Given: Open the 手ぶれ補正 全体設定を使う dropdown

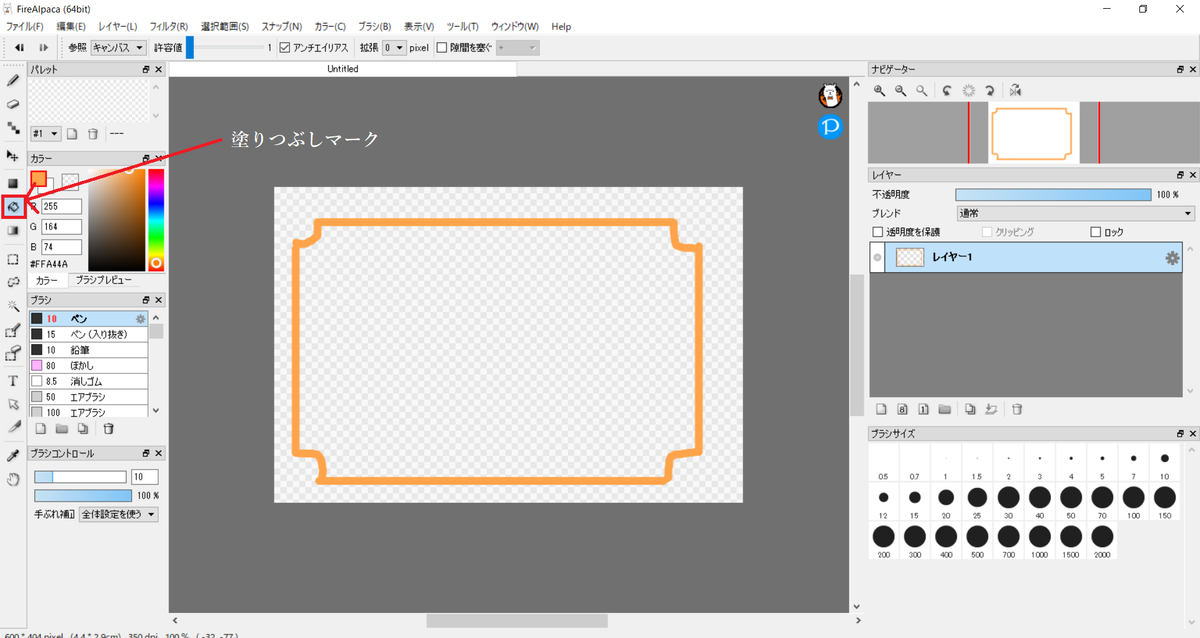Looking at the screenshot, I should coord(118,514).
